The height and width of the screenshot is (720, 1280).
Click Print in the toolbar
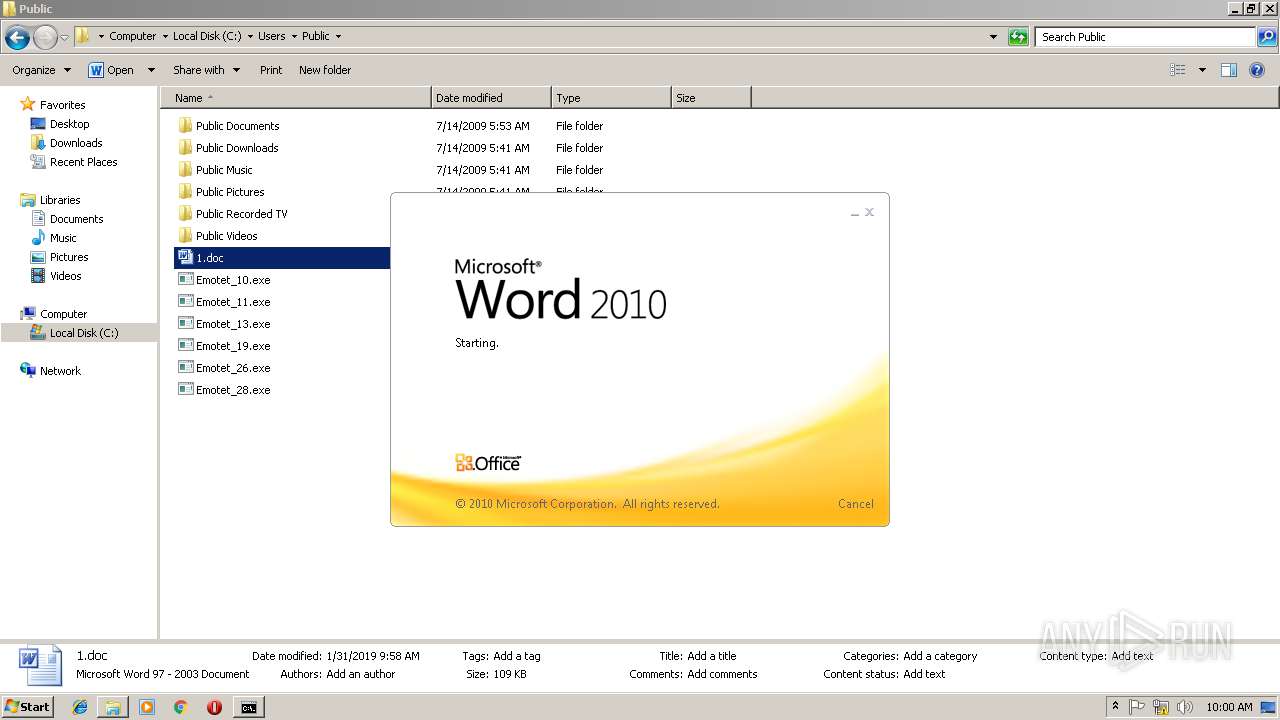pyautogui.click(x=271, y=70)
